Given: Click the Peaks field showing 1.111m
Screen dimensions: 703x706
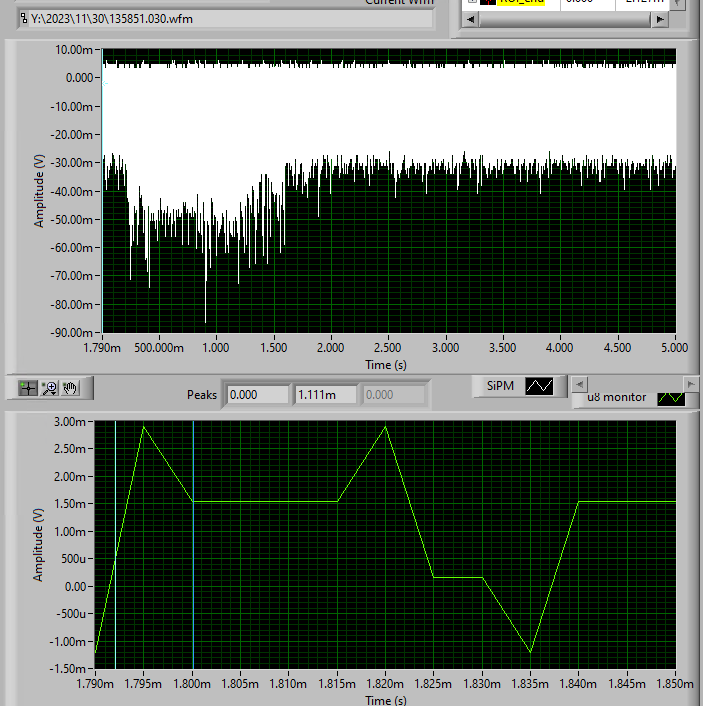Looking at the screenshot, I should [x=326, y=395].
